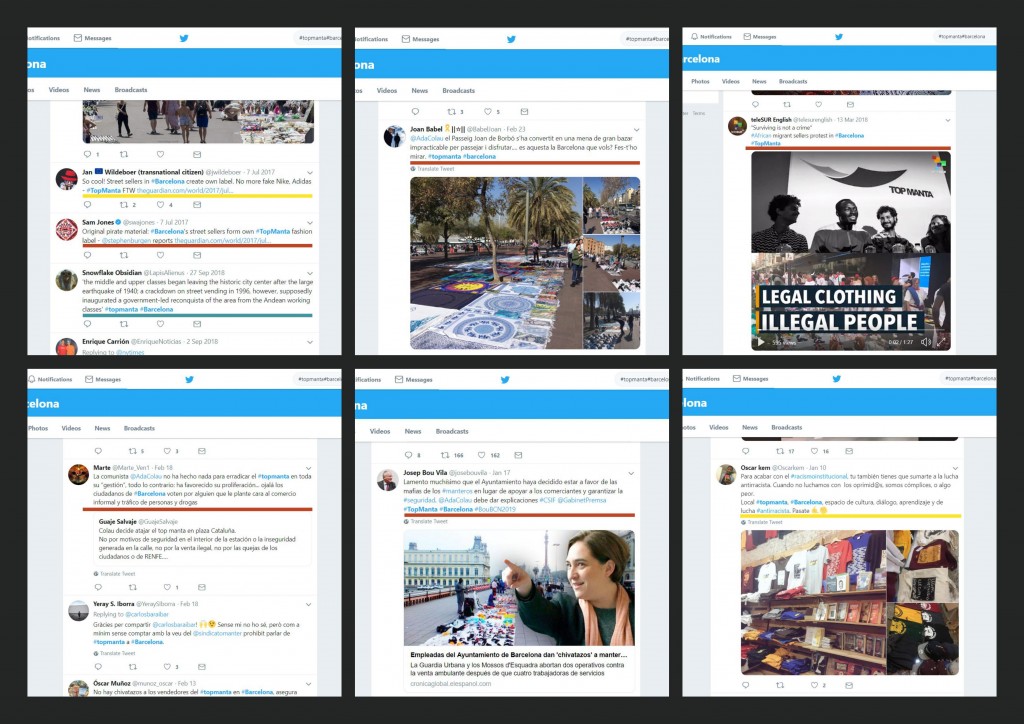Play the teleSUR English video
This screenshot has height=724, width=1024.
[x=760, y=342]
